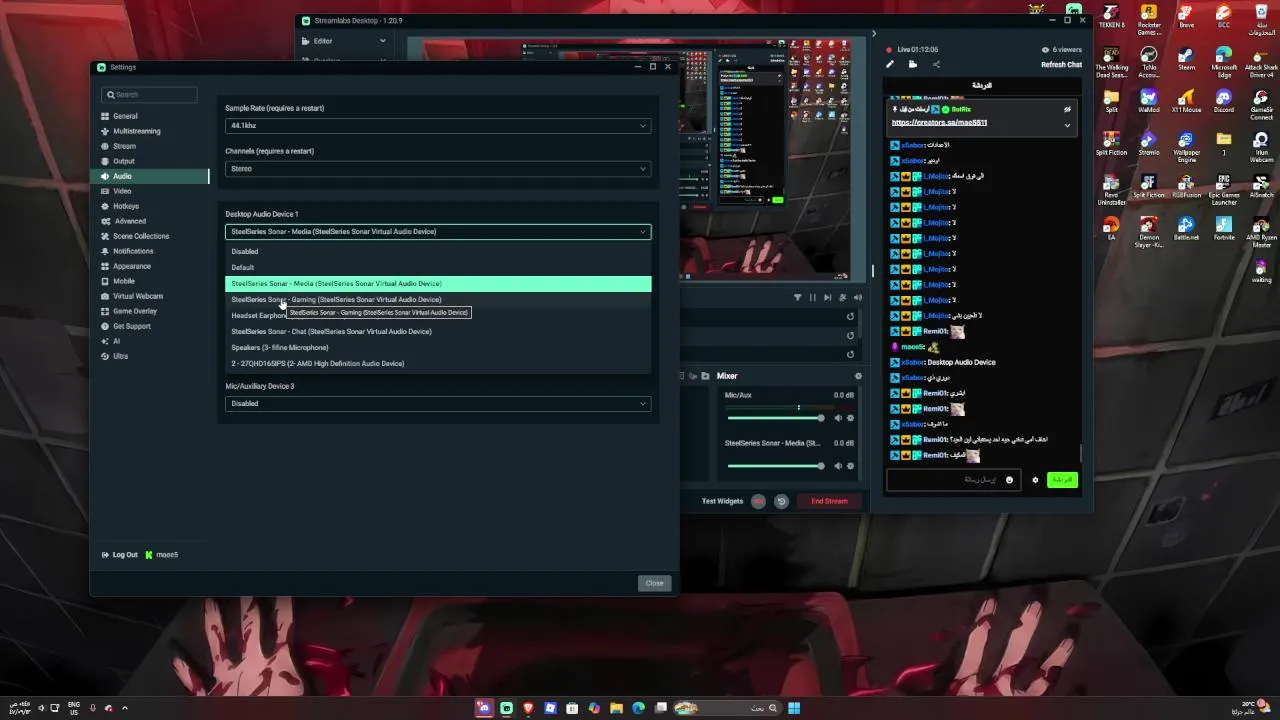Select SteelSeries Sonar - Chat option
Image resolution: width=1280 pixels, height=720 pixels.
tap(438, 332)
